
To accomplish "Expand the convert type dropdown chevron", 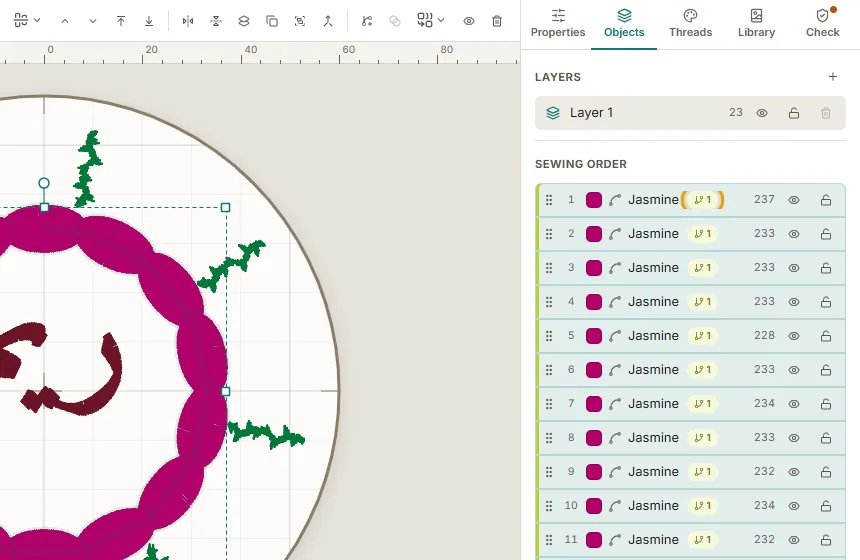I will (441, 21).
